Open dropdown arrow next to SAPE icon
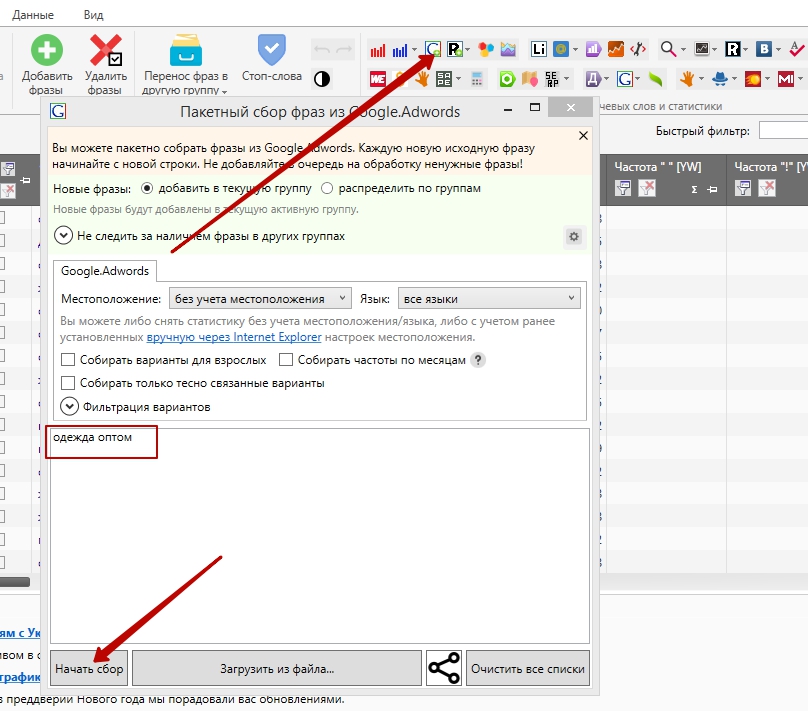The image size is (808, 711). [459, 79]
